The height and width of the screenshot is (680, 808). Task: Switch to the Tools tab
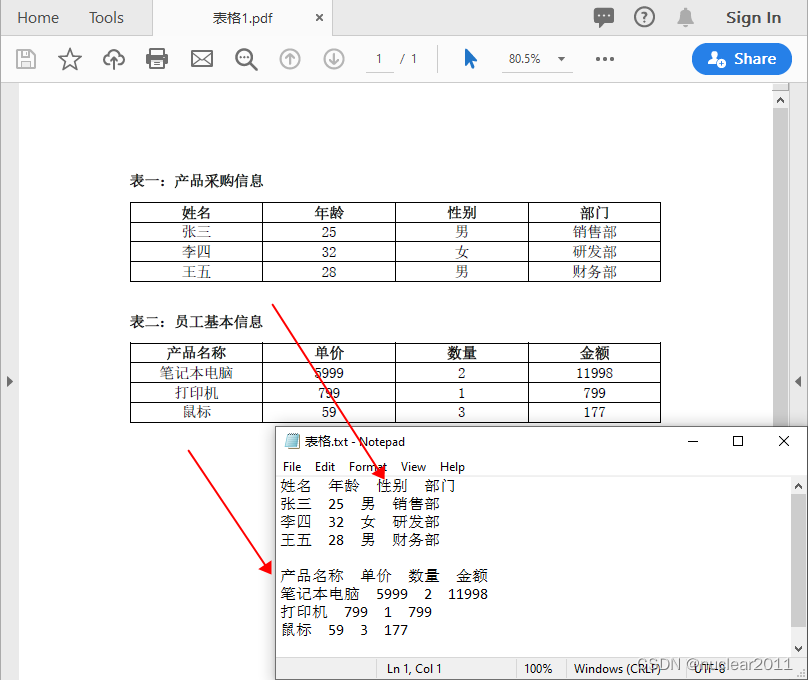(x=106, y=17)
